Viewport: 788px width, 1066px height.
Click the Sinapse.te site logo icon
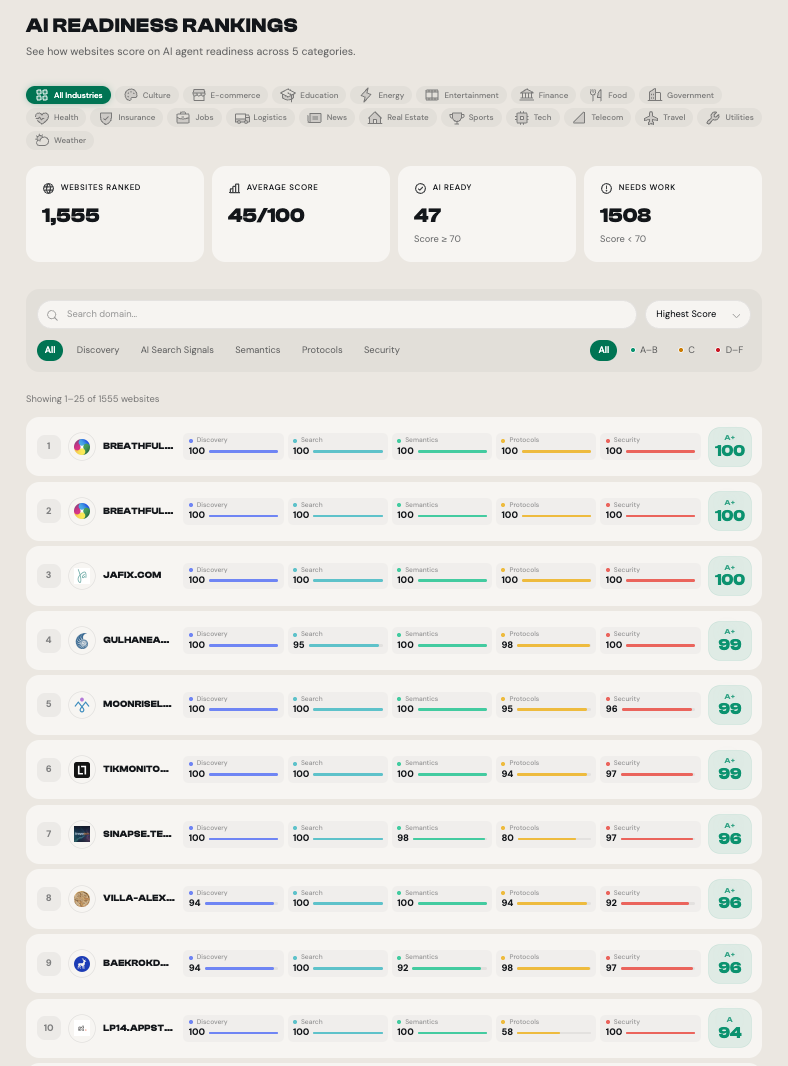82,834
